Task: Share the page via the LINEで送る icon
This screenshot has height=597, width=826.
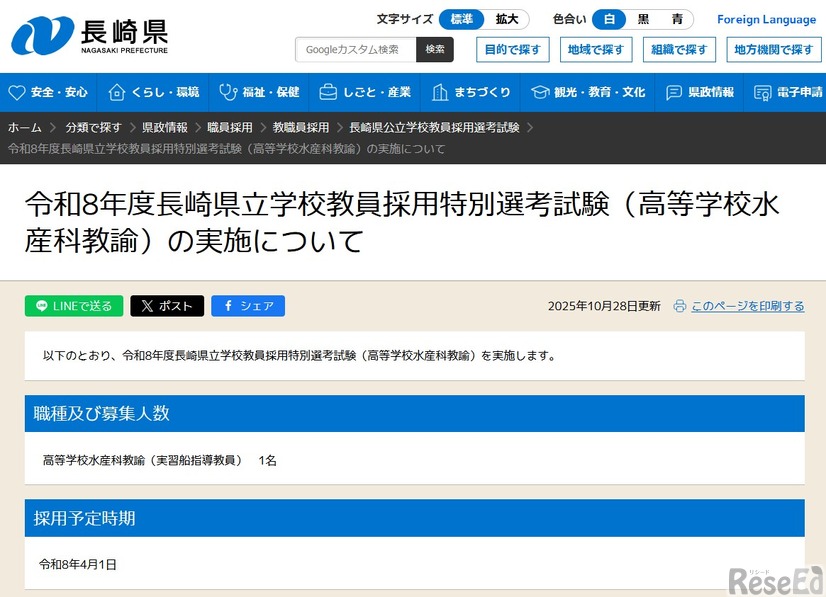Action: pos(42,305)
